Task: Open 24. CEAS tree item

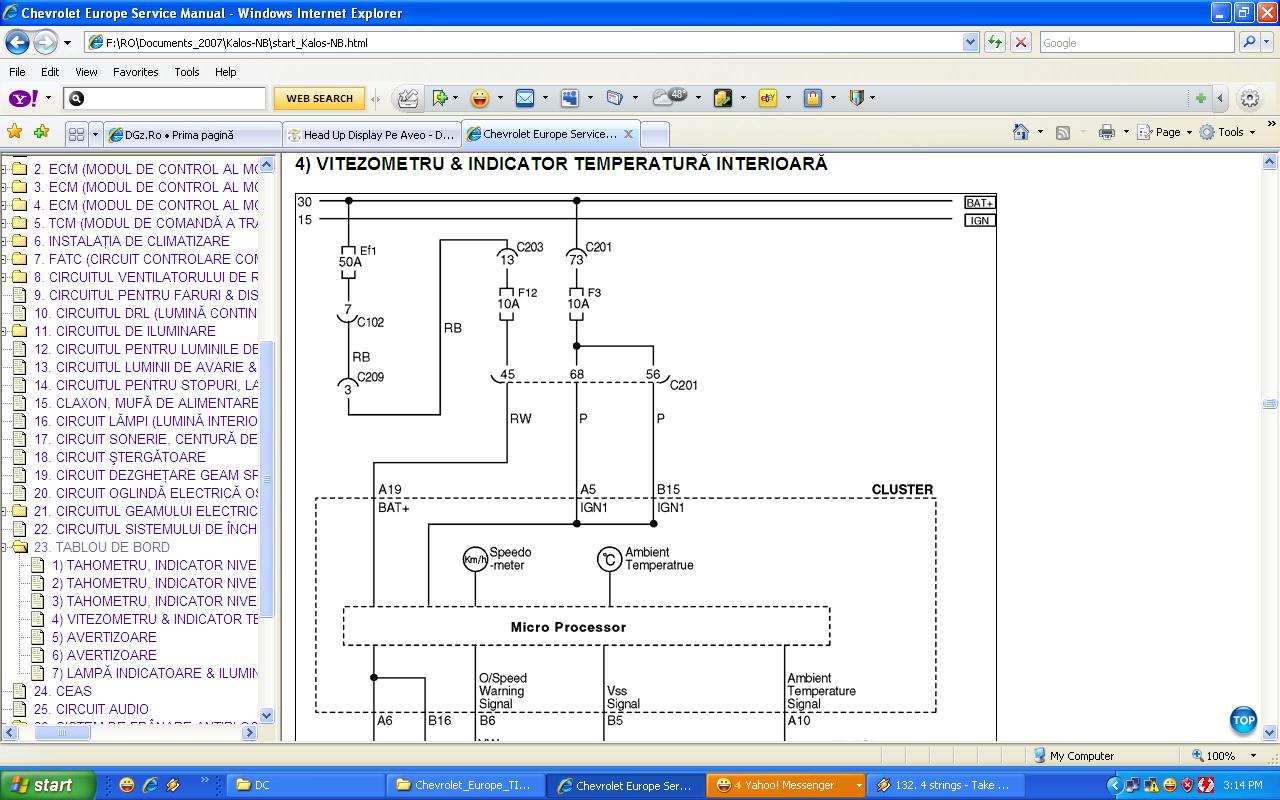Action: coord(62,691)
